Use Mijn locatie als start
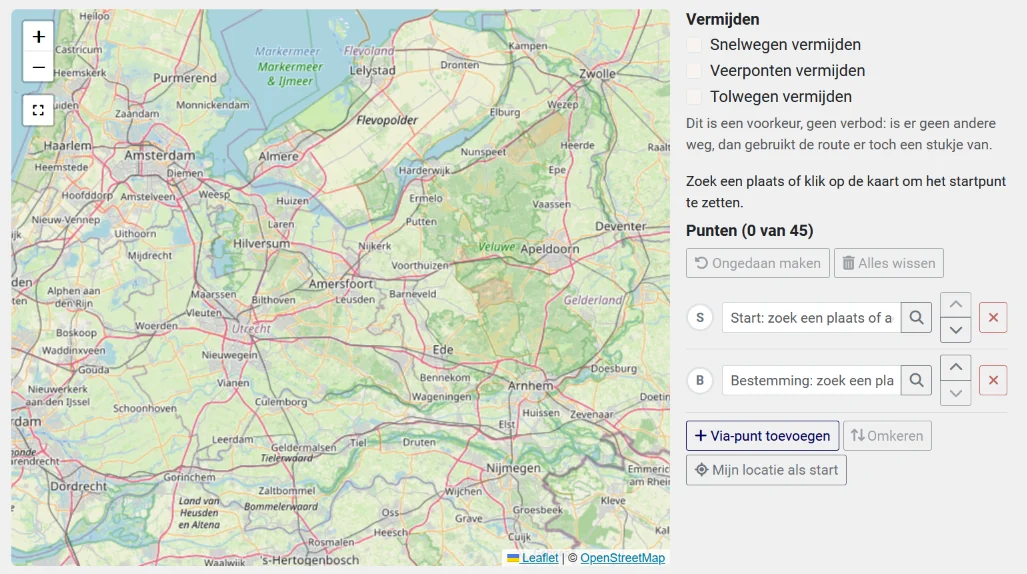Screen dimensions: 1027x574 [766, 470]
